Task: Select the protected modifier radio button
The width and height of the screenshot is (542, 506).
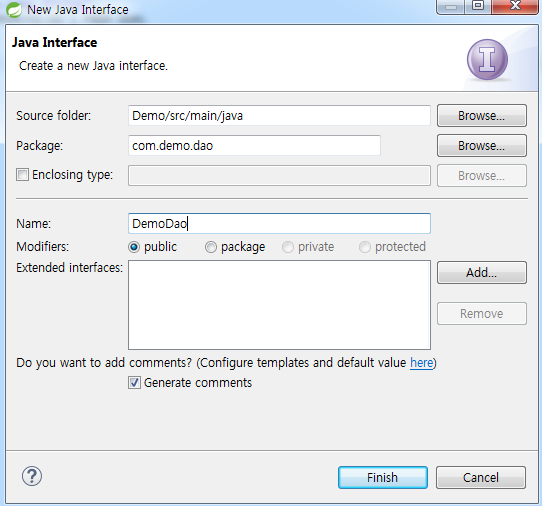Action: (x=365, y=247)
